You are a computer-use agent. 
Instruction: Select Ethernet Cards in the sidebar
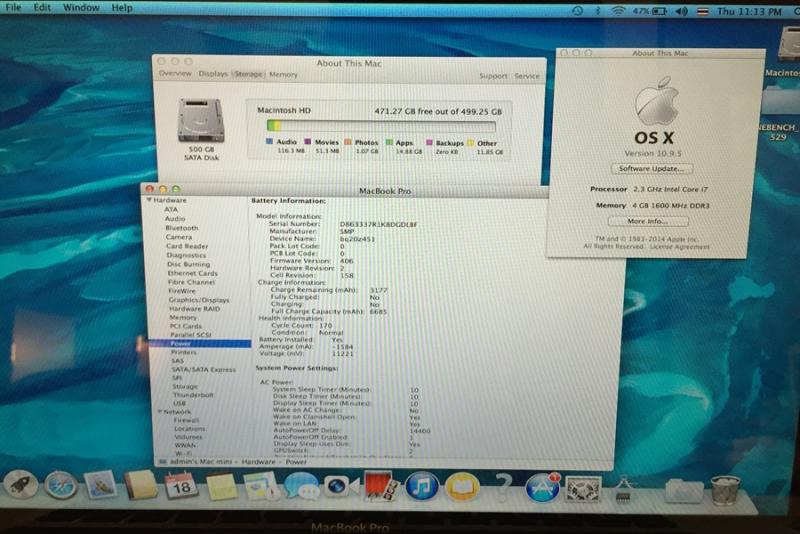(192, 273)
